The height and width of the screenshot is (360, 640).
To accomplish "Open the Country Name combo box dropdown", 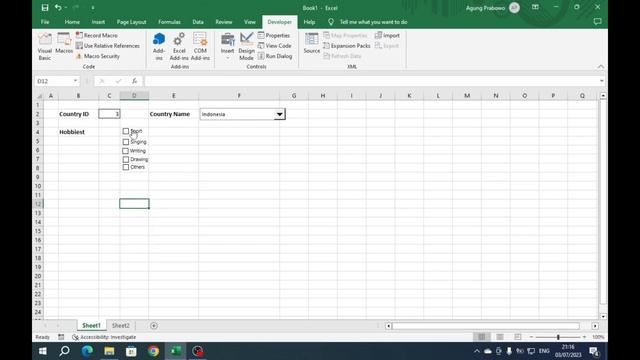I will click(x=279, y=114).
